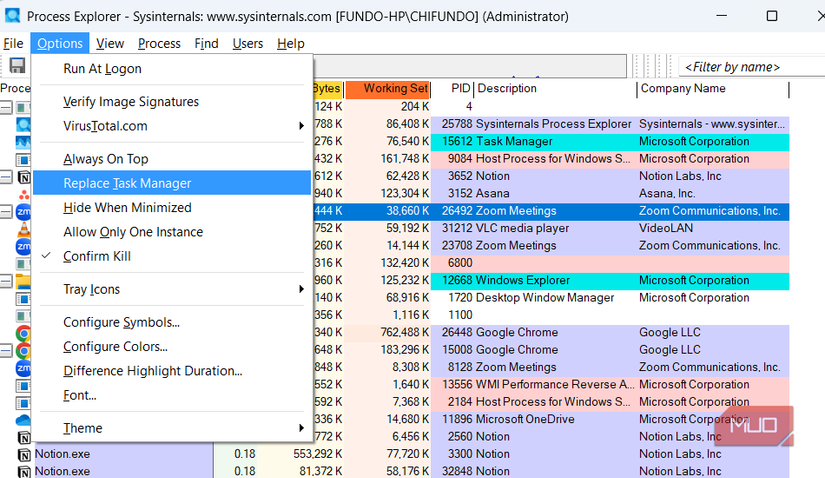Toggle Hide When Minimized

(x=172, y=207)
